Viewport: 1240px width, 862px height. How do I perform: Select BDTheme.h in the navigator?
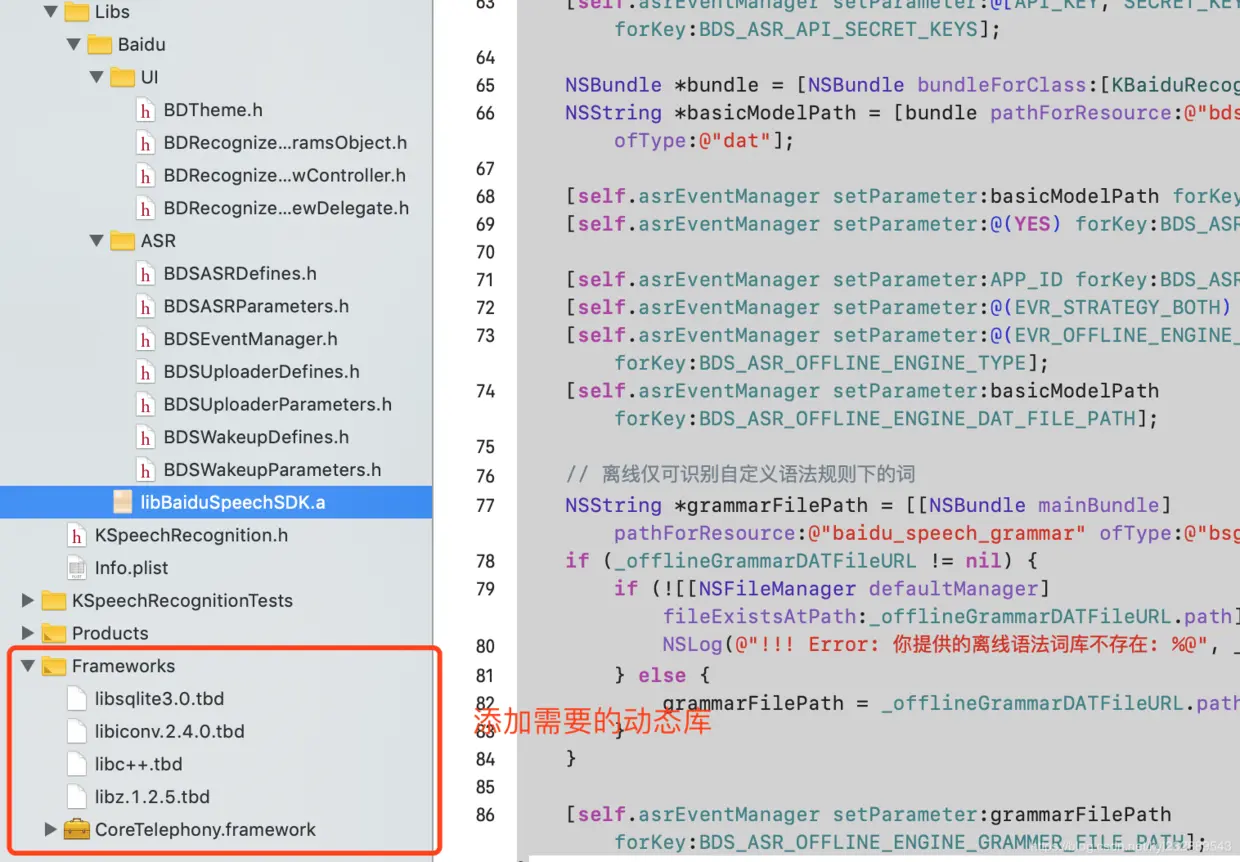[213, 110]
